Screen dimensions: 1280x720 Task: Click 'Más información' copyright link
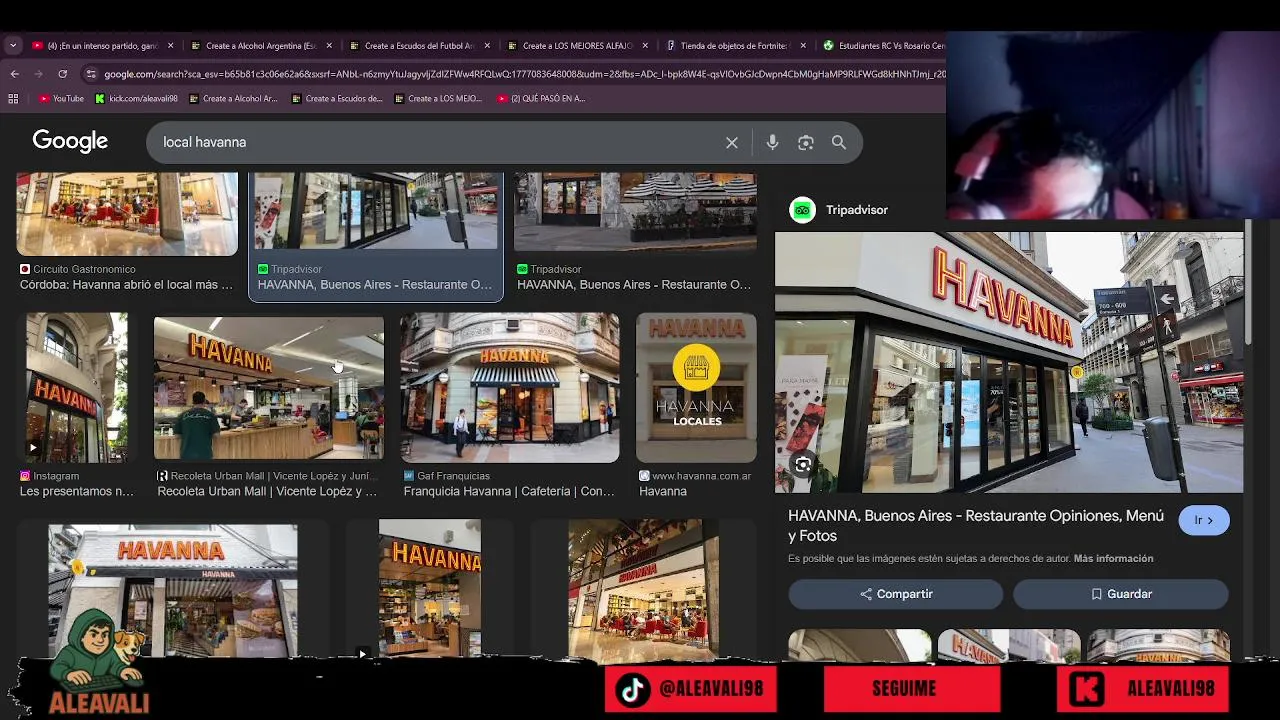(x=1113, y=559)
